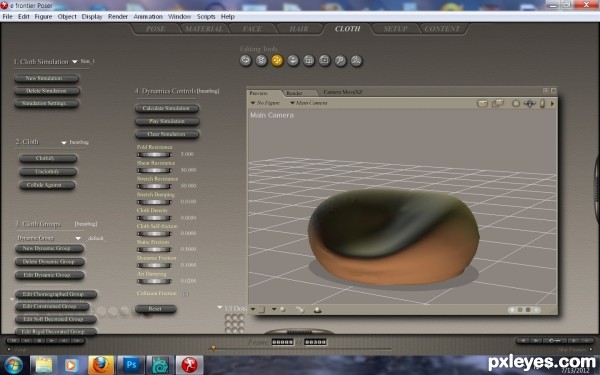Click the double box icon in preview toolbar
Screen dimensions: 600x375
[x=497, y=103]
